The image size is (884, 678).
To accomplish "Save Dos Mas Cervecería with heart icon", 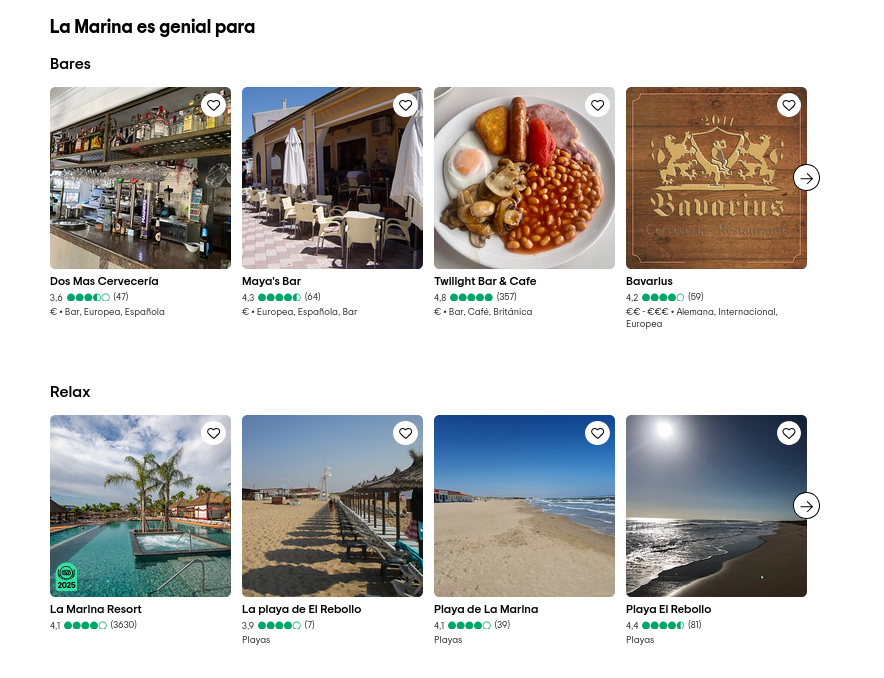I will tap(213, 105).
